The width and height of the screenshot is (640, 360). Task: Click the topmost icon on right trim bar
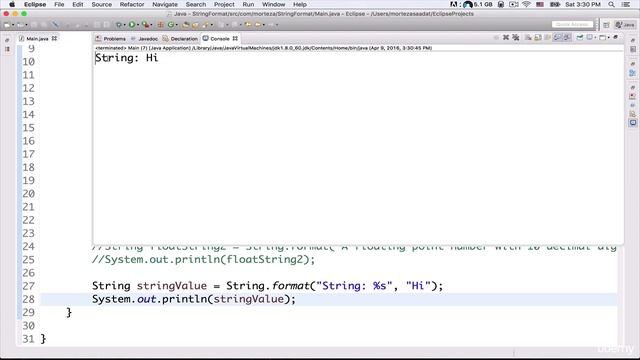633,40
